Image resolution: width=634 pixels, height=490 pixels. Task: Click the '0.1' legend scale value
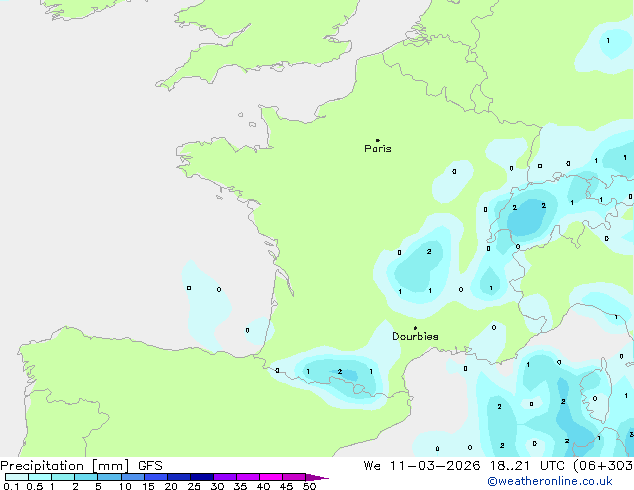(x=11, y=486)
